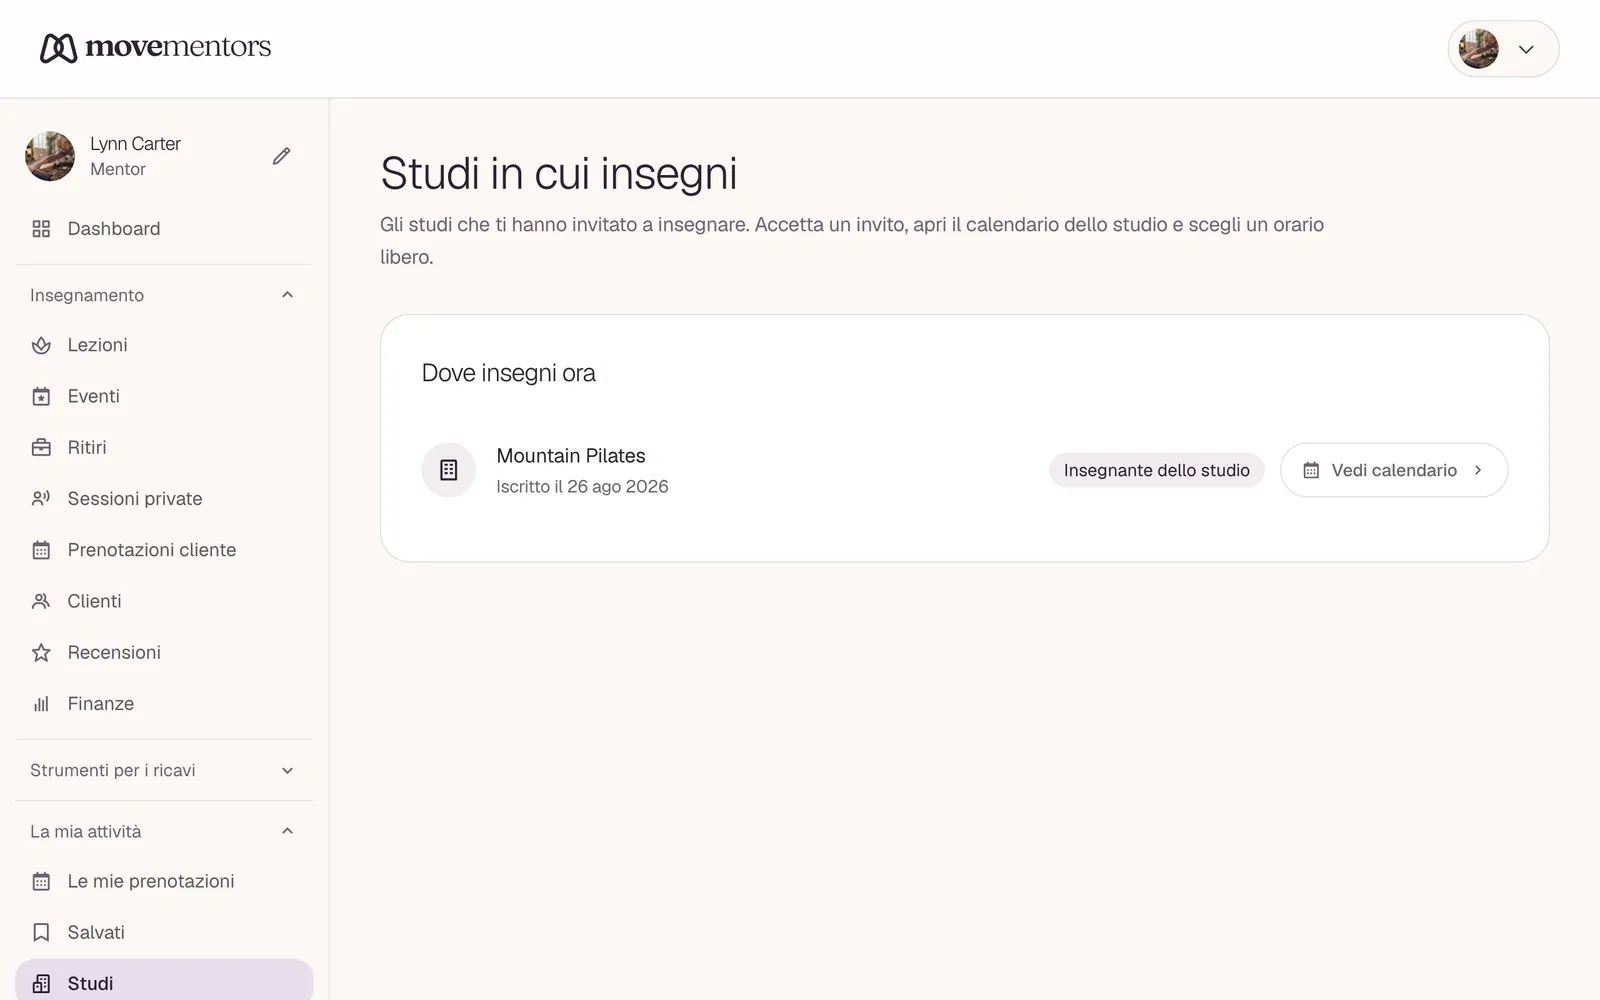Click the Vedi calendario button
Image resolution: width=1600 pixels, height=1000 pixels.
point(1394,470)
